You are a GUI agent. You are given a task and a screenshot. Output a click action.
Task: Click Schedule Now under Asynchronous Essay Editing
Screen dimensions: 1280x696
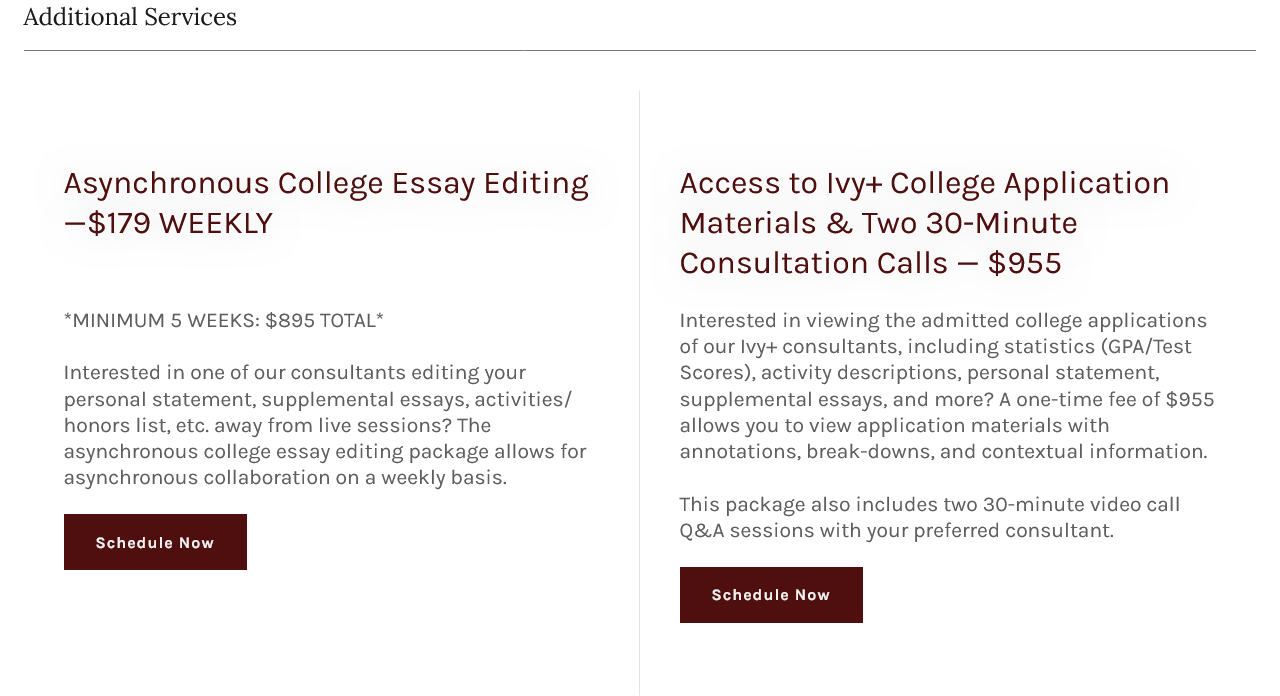coord(155,542)
